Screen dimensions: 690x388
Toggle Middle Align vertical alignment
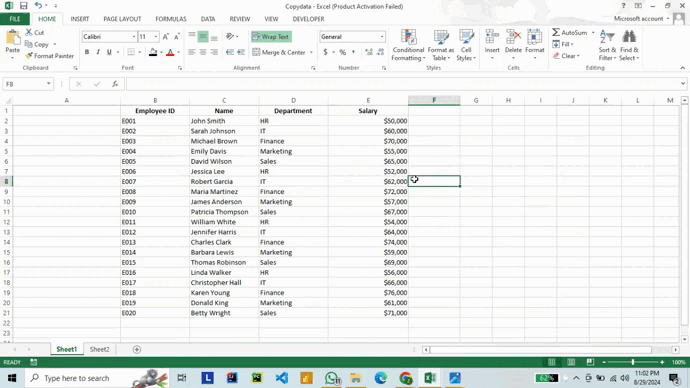click(203, 37)
